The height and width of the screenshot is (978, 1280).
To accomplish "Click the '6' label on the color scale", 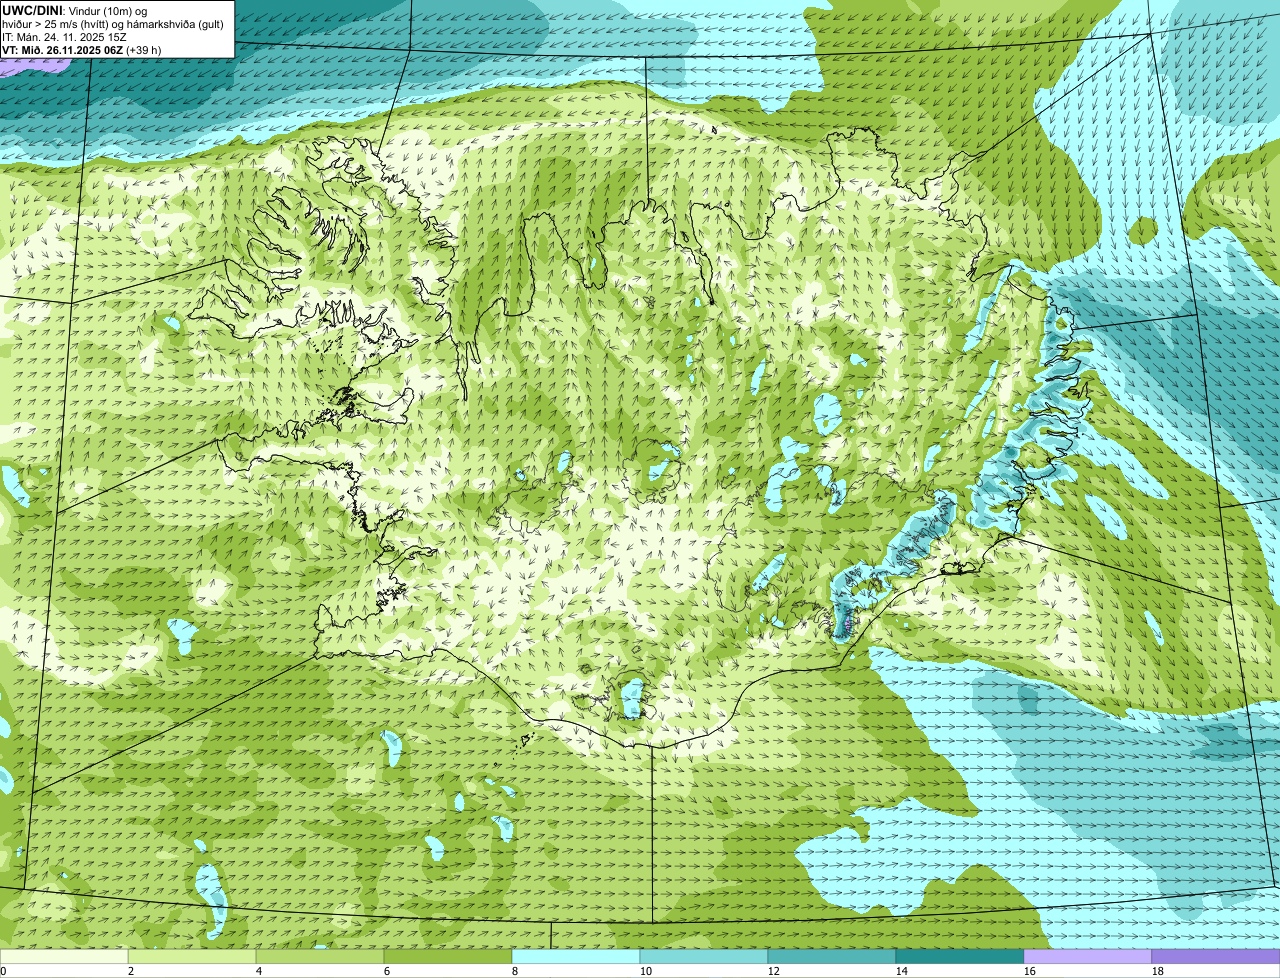I will tap(387, 971).
